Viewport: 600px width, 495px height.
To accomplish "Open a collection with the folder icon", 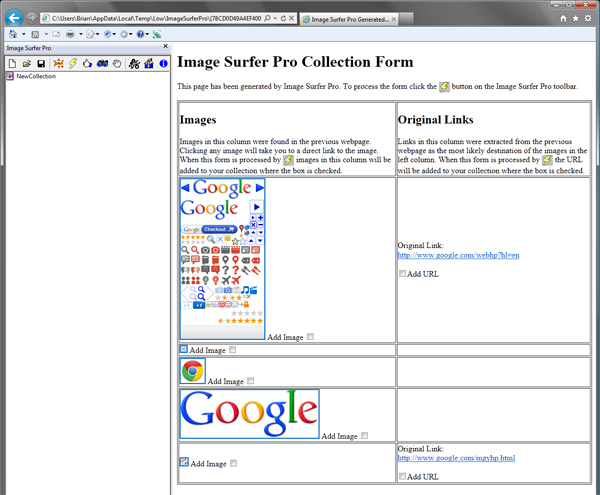I will pos(25,63).
